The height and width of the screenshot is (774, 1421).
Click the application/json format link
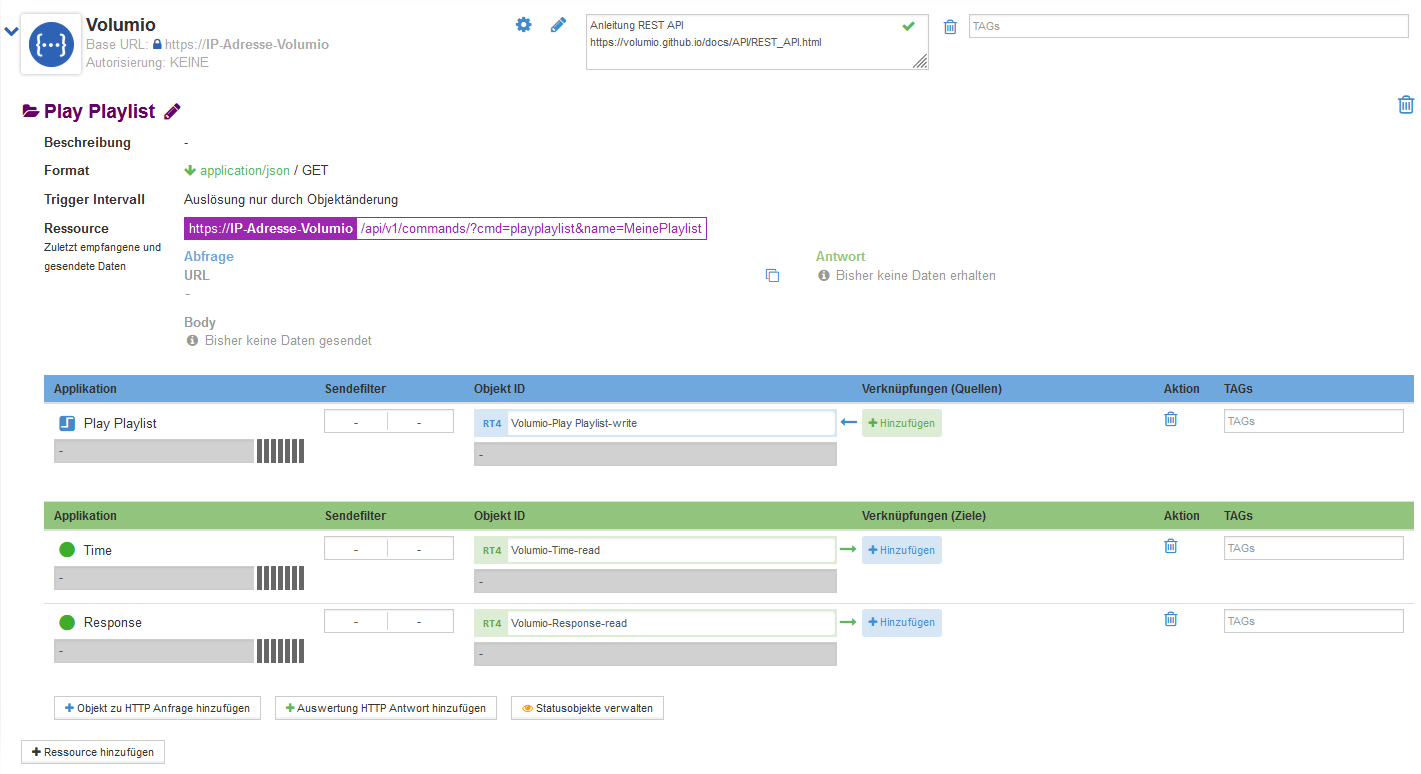245,171
